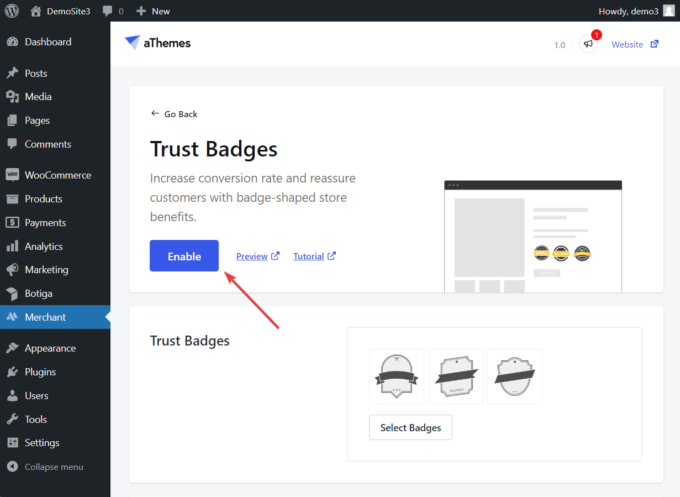The width and height of the screenshot is (680, 497).
Task: Click external link icon beside Website
Action: (654, 44)
